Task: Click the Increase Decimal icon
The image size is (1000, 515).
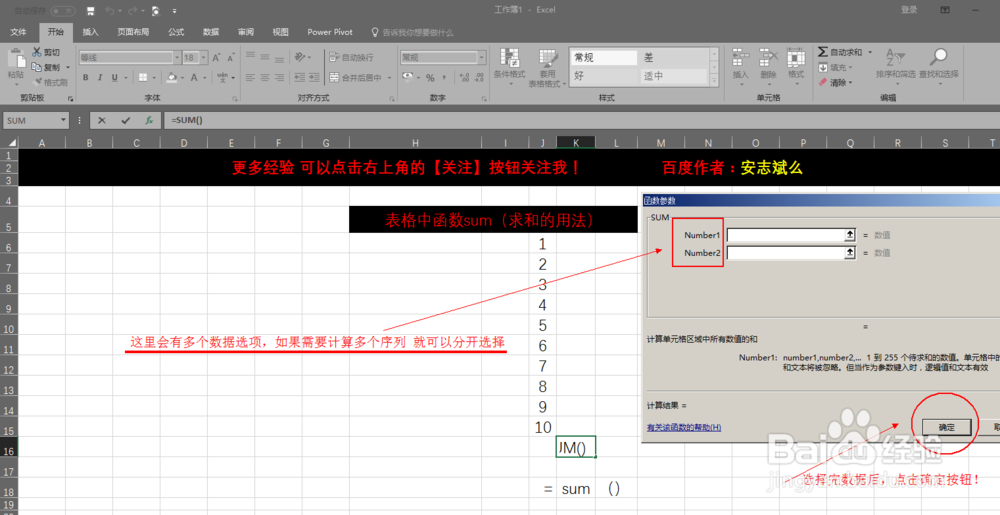Action: point(463,78)
